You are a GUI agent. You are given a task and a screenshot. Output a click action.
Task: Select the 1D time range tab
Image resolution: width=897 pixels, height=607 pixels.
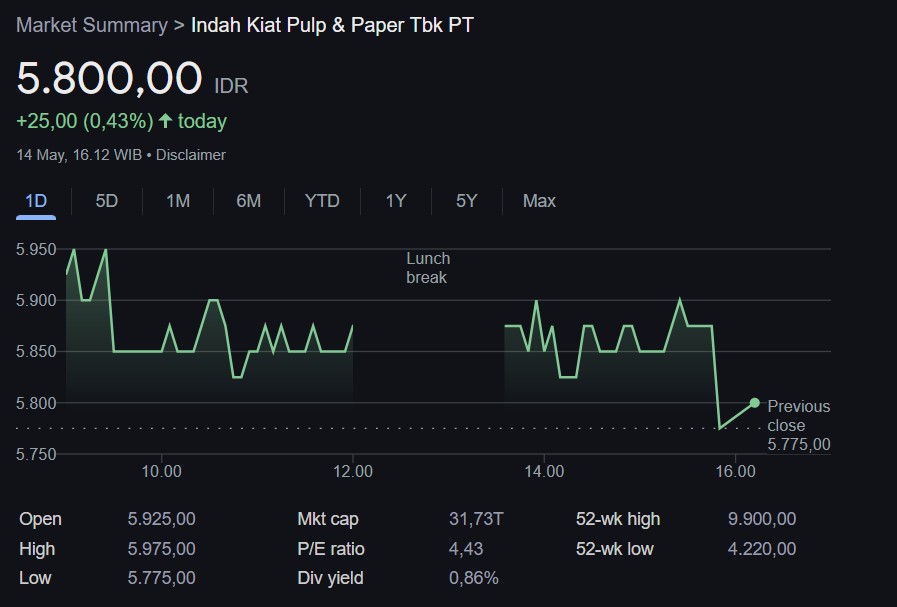[36, 201]
